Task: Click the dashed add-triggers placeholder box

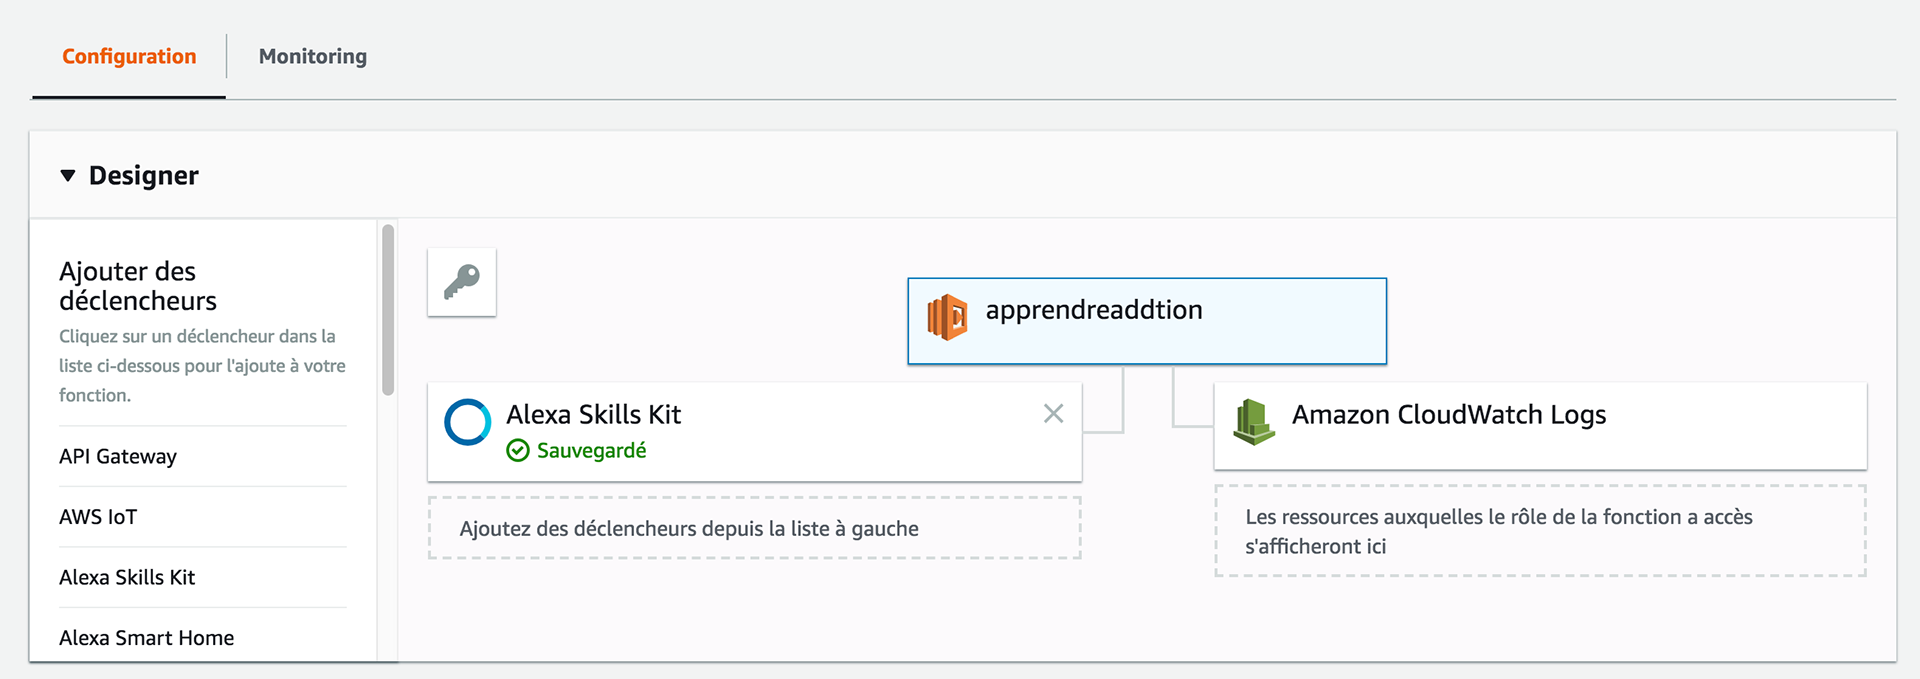Action: (x=755, y=528)
